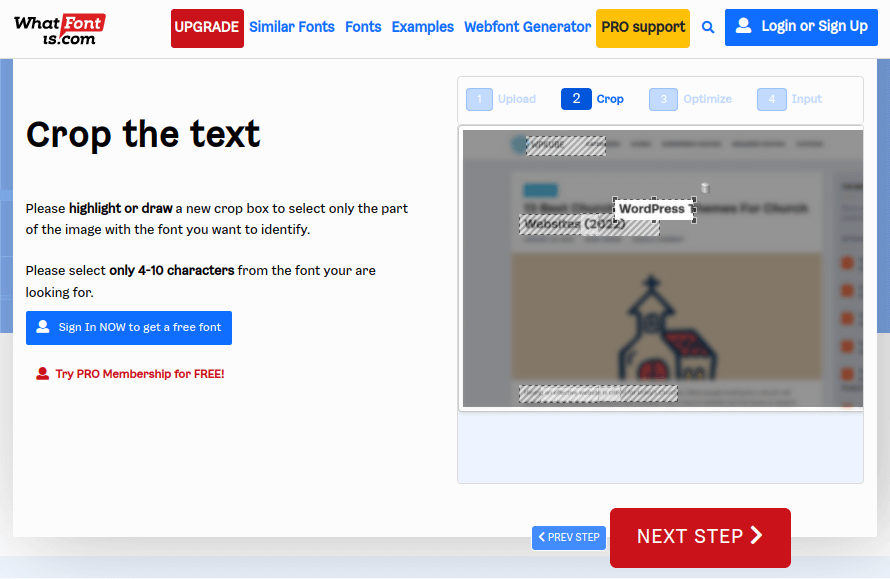Open Try PRO Membership for FREE link
The image size is (890, 579).
point(130,374)
